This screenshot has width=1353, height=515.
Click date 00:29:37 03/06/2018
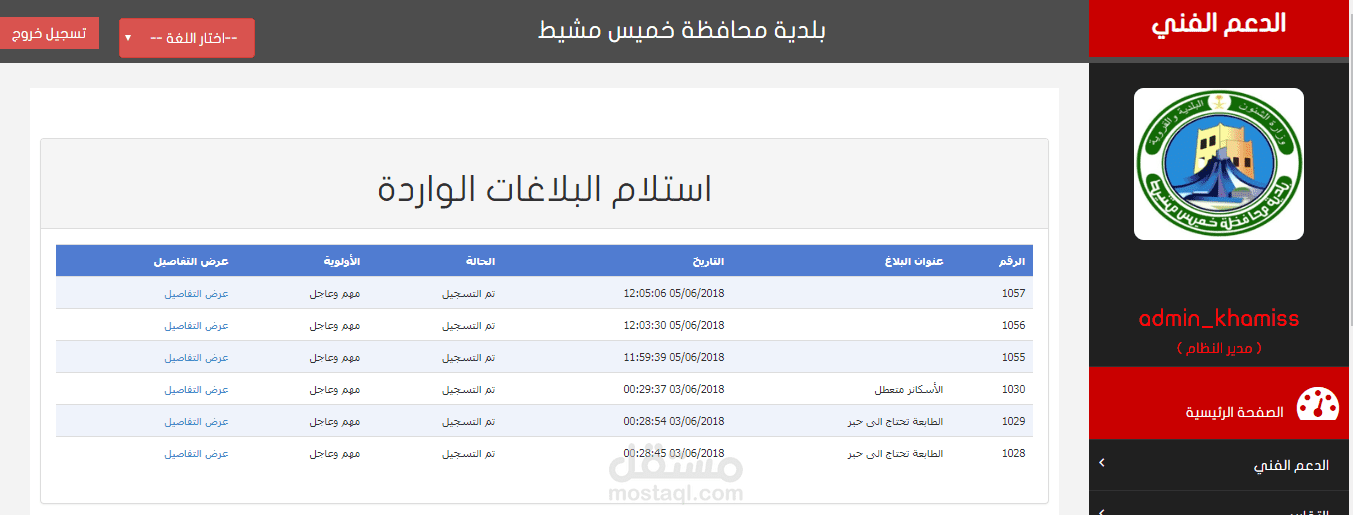point(674,390)
